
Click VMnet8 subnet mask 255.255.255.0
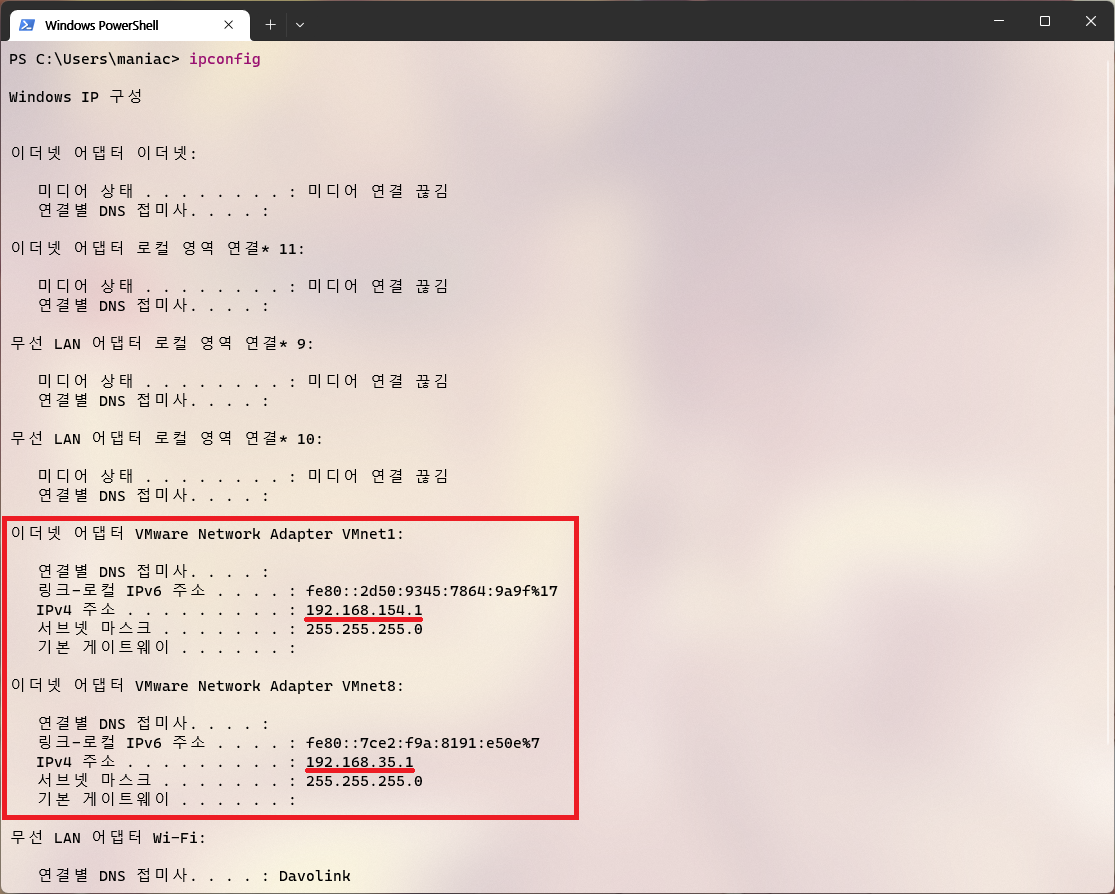(x=364, y=782)
